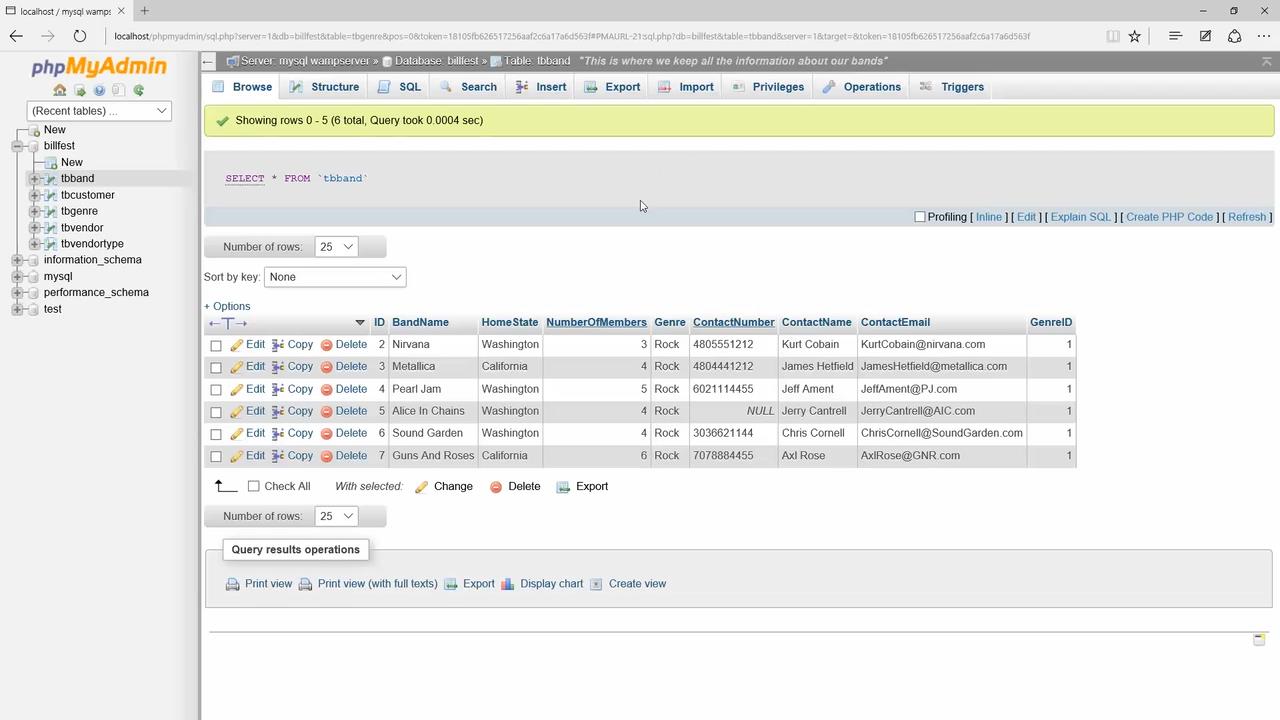Open Print view under Query results operations
1280x720 pixels.
259,584
